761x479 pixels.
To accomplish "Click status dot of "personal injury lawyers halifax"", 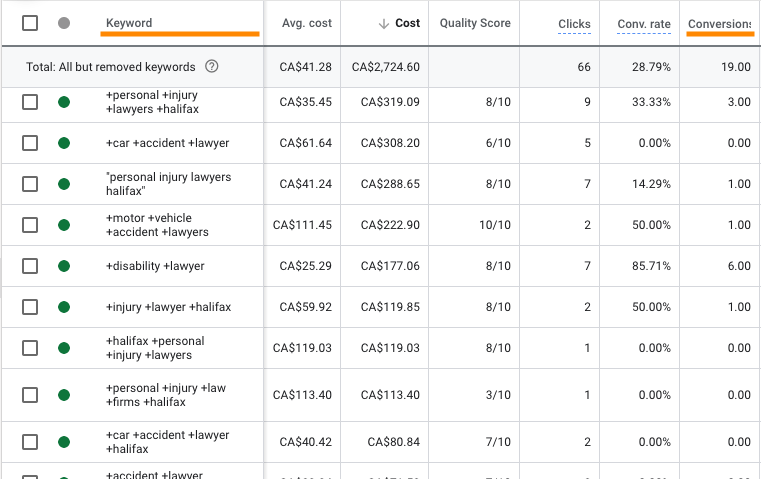I will (64, 184).
